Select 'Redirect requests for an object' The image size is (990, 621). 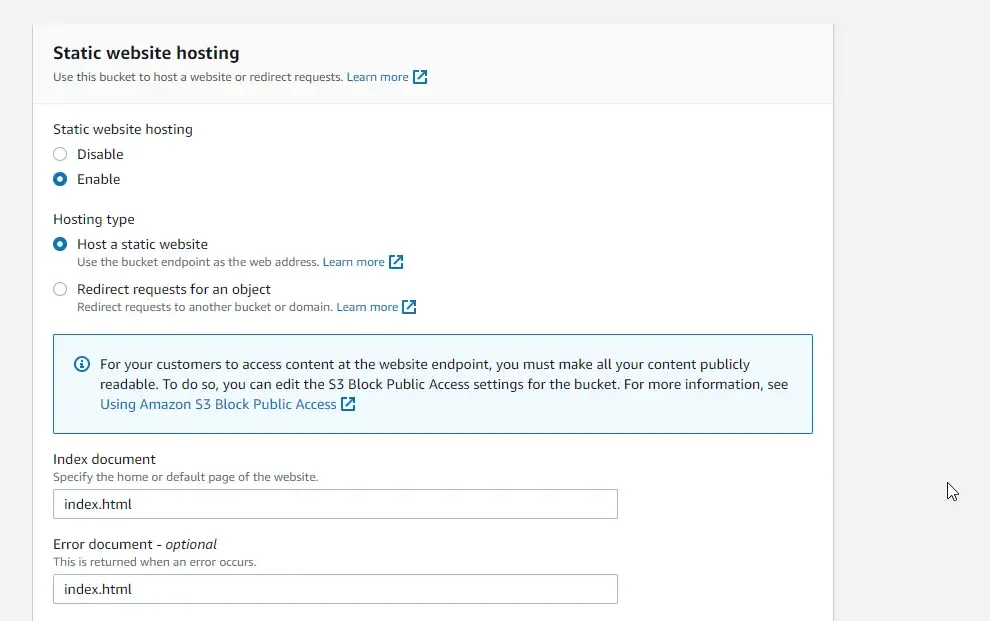click(59, 289)
